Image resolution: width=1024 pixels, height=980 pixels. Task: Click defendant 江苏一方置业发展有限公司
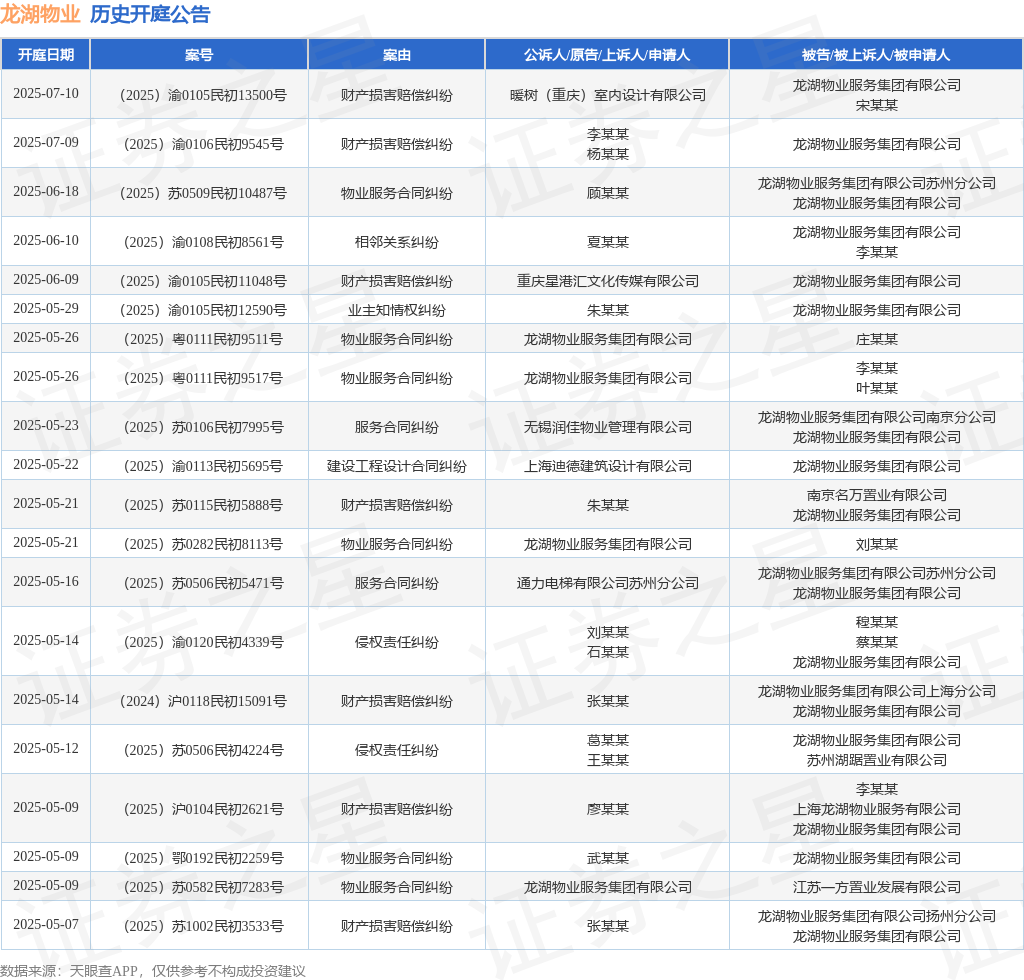(876, 887)
